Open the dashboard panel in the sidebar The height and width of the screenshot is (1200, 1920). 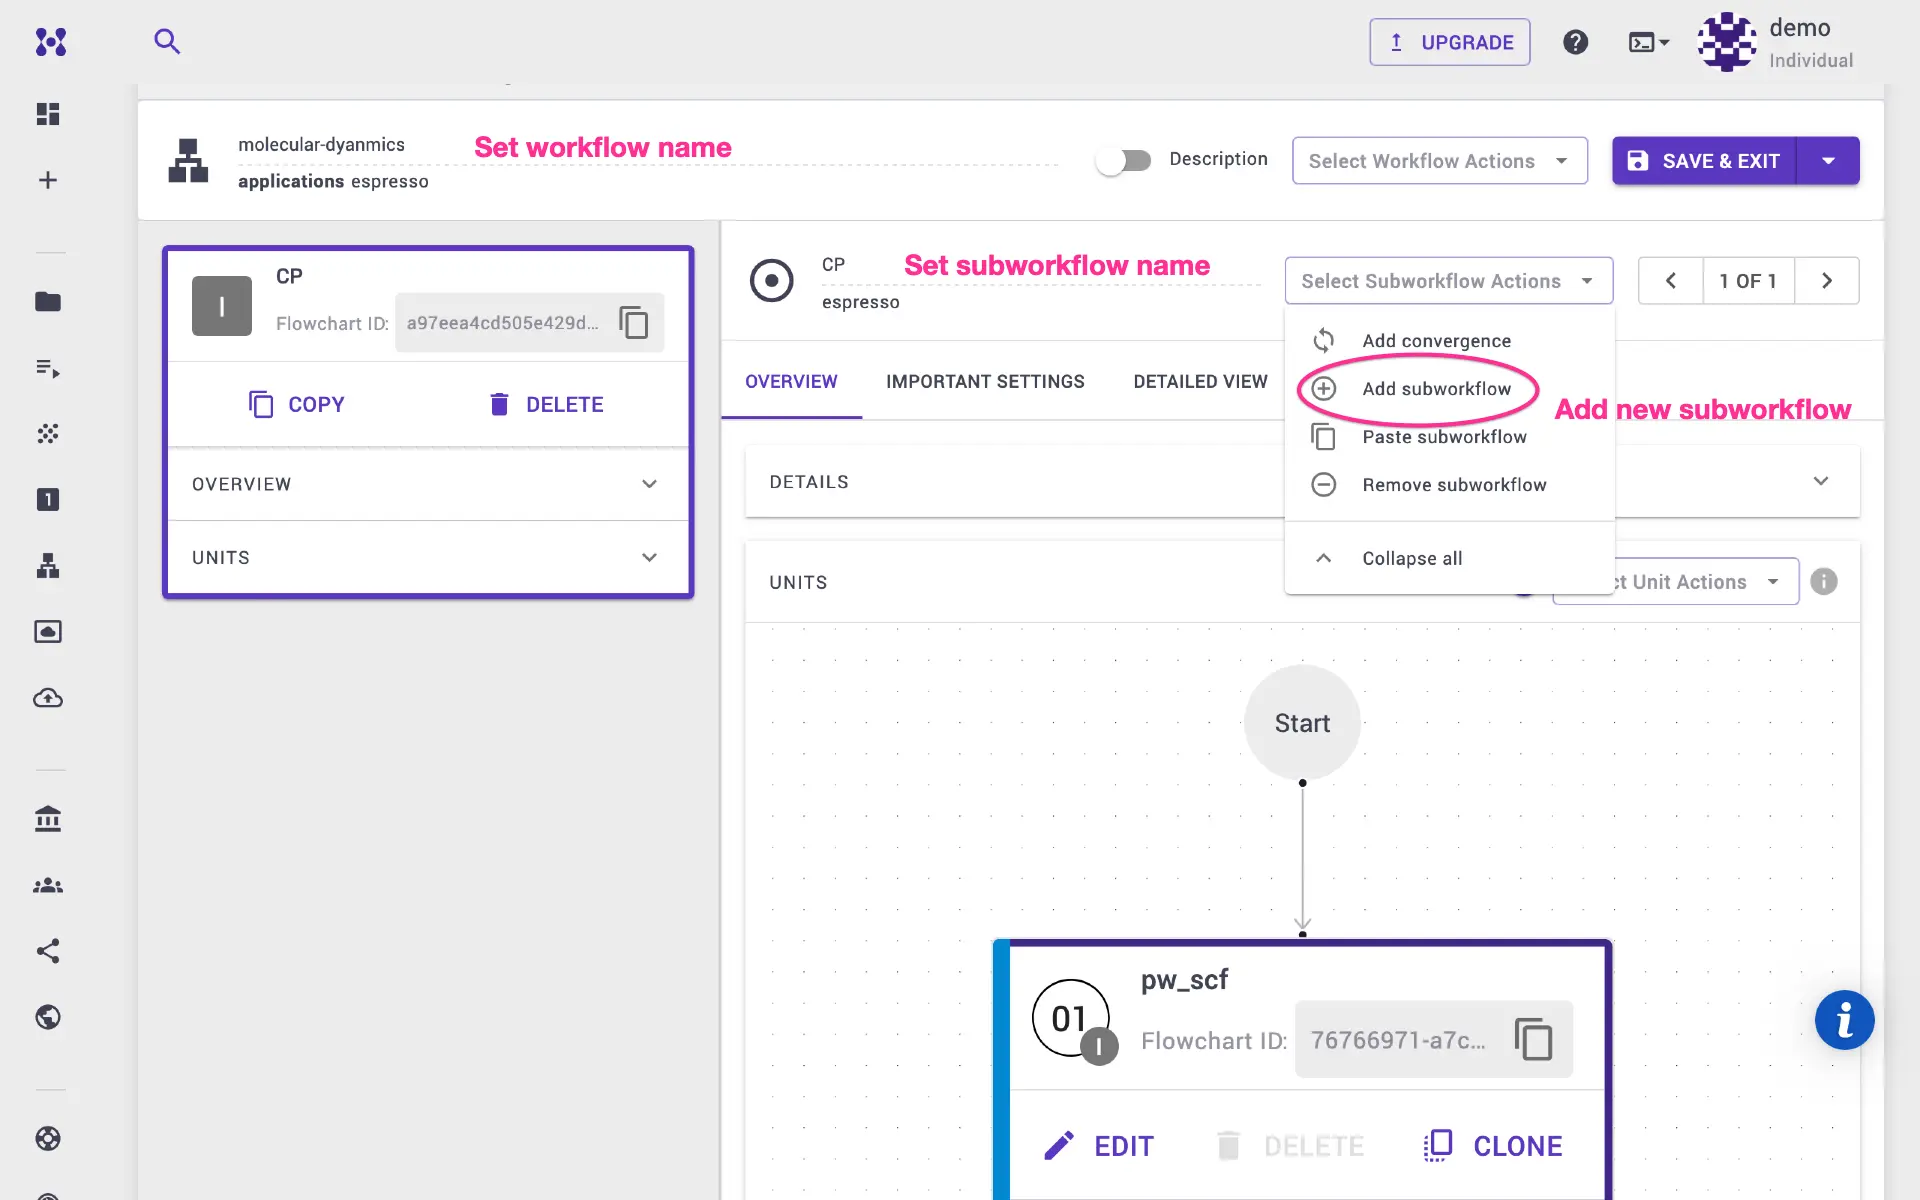click(47, 114)
